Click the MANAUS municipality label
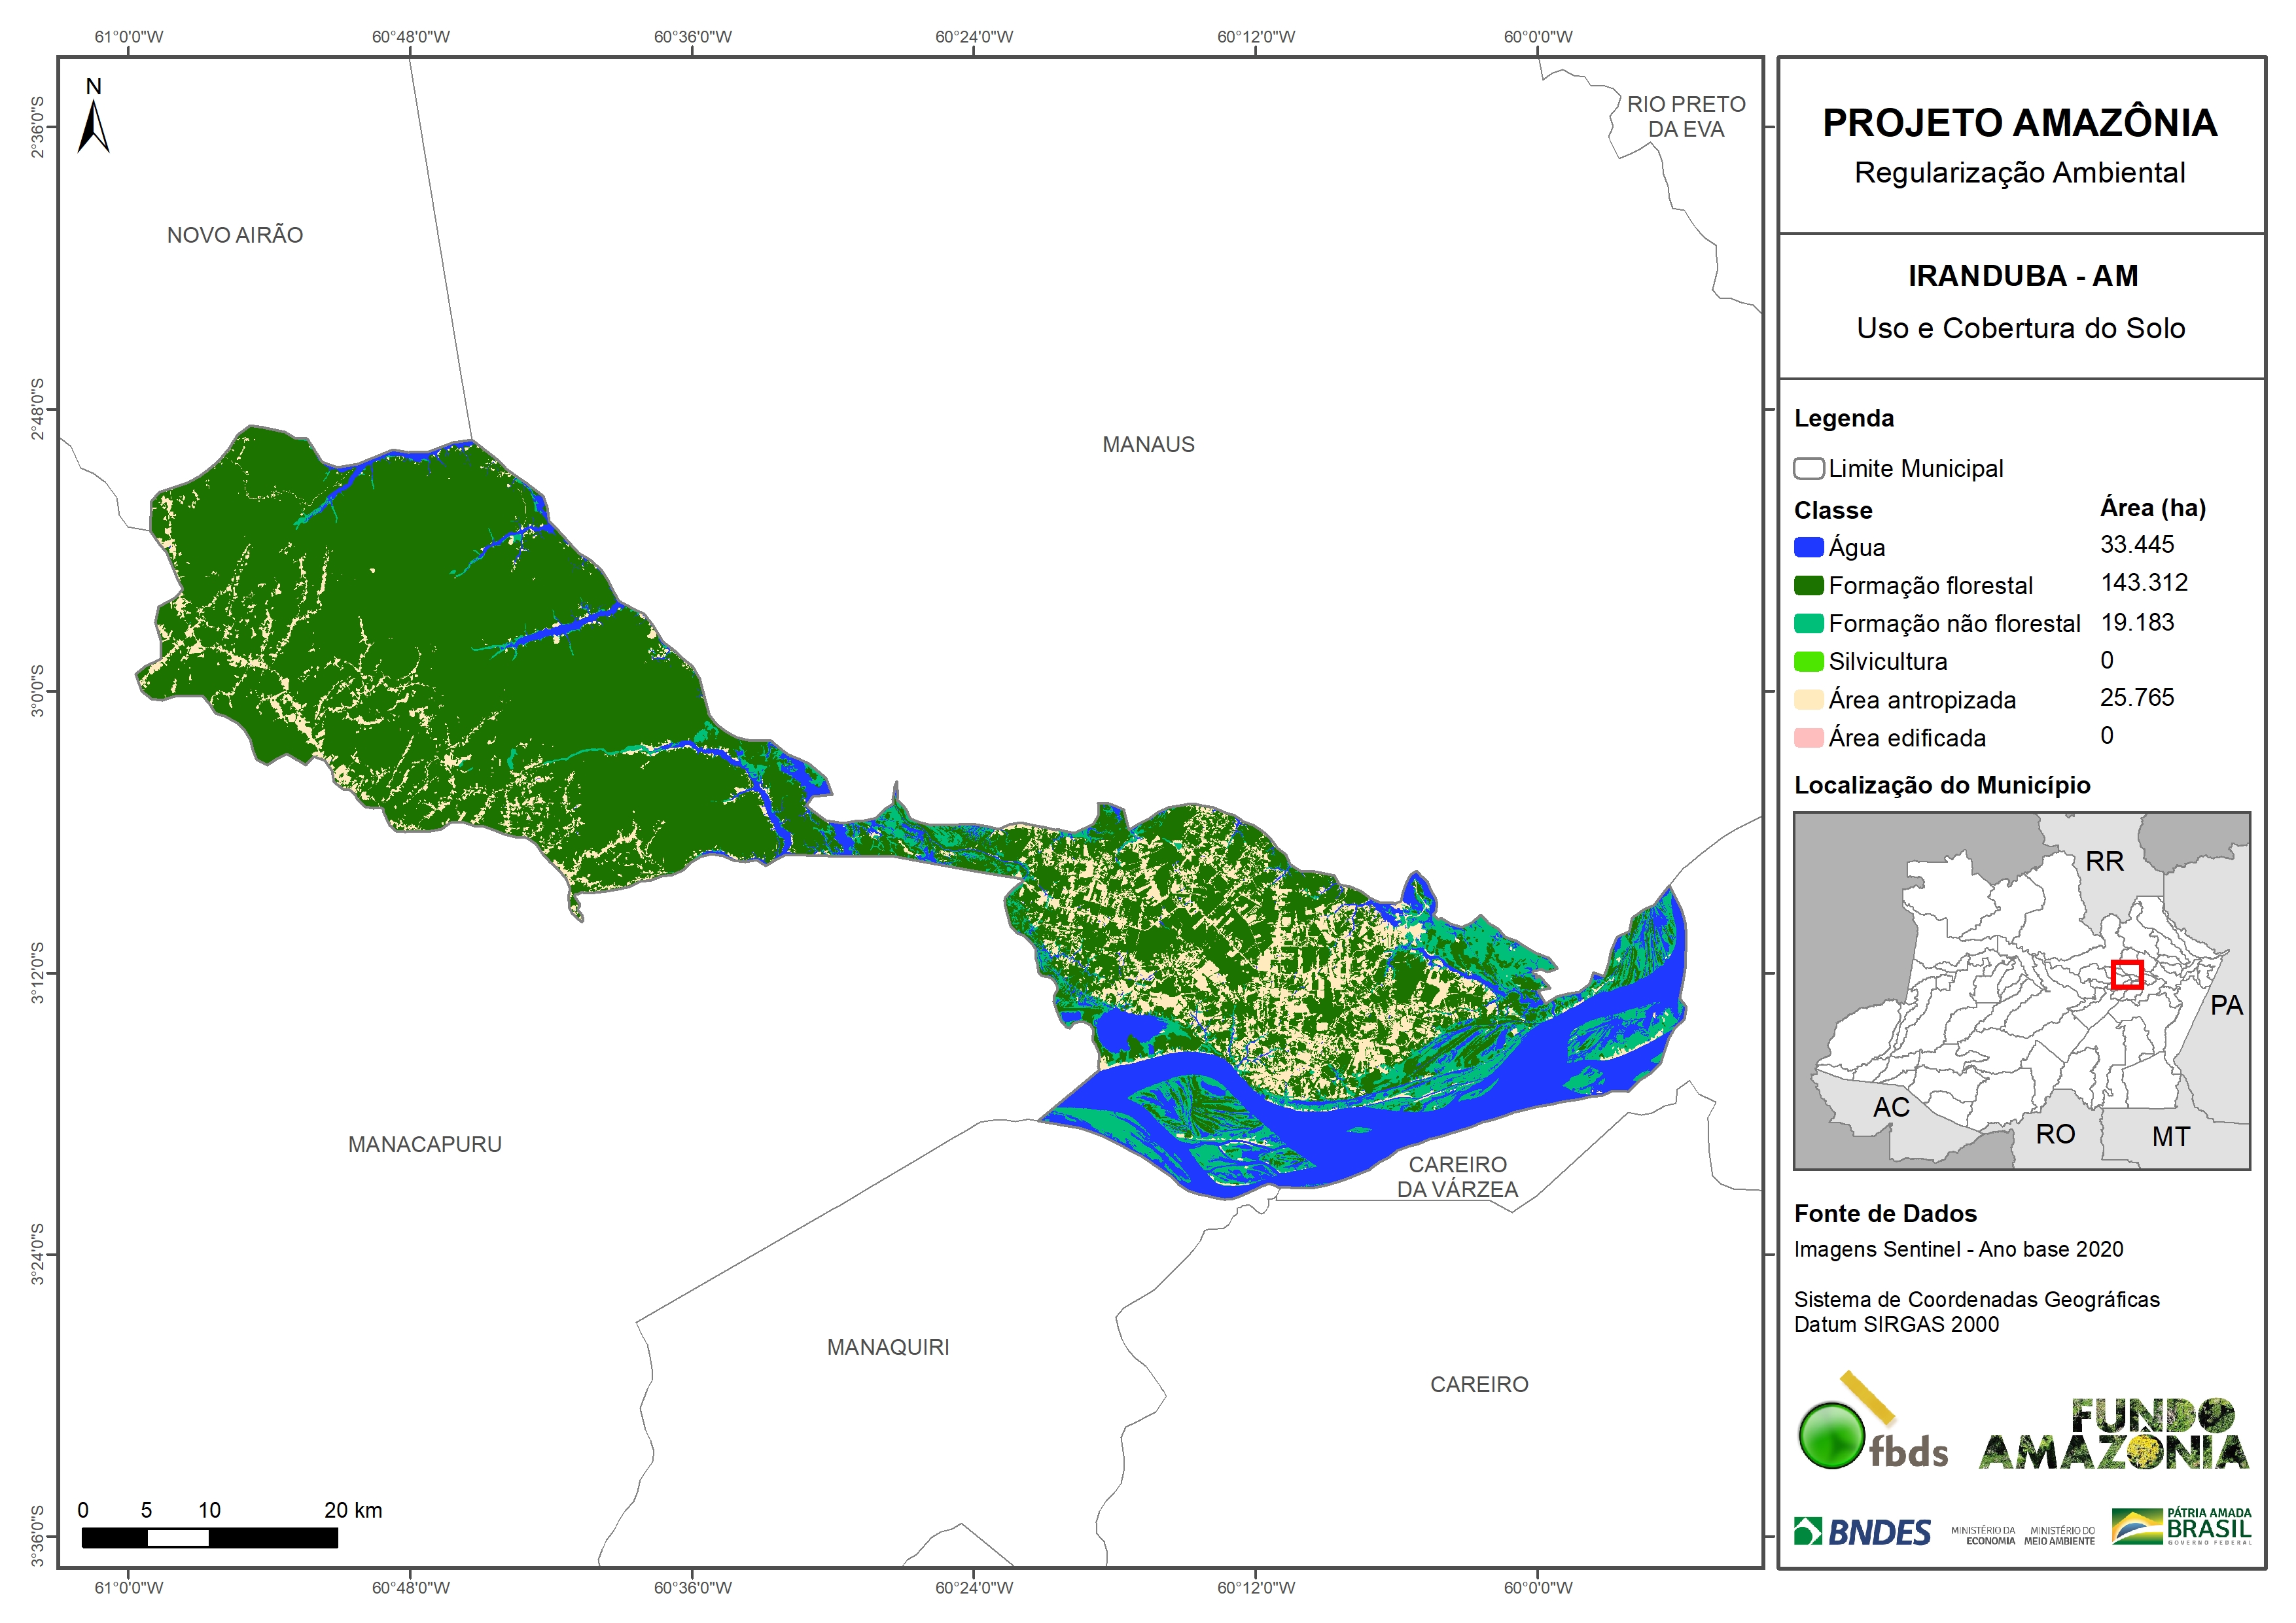Image resolution: width=2296 pixels, height=1623 pixels. click(1148, 444)
